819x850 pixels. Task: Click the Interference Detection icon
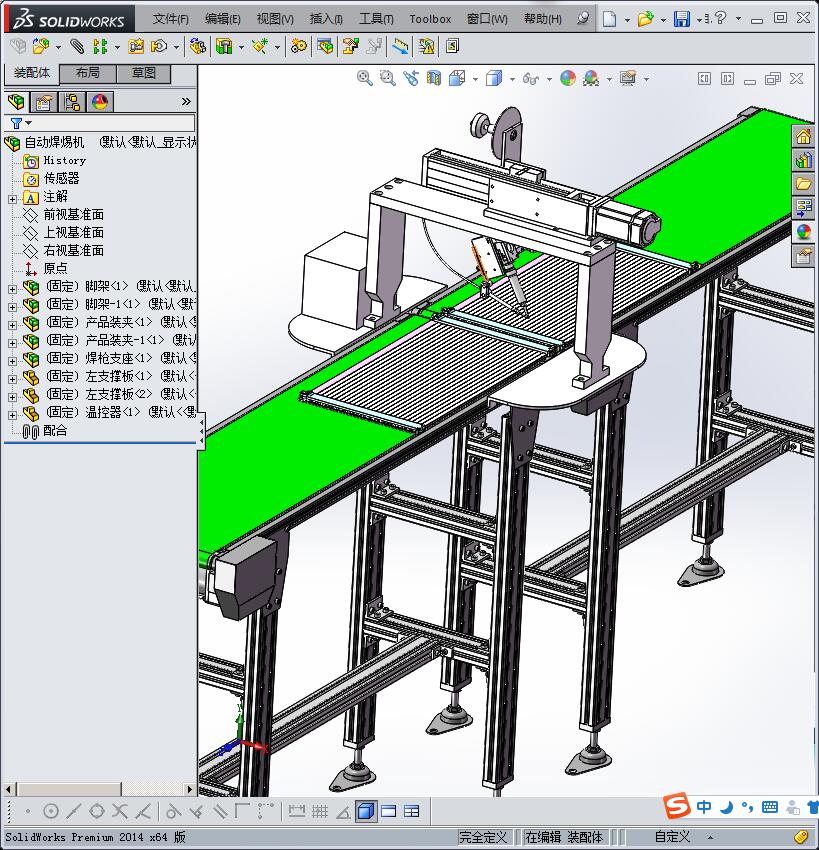point(400,46)
